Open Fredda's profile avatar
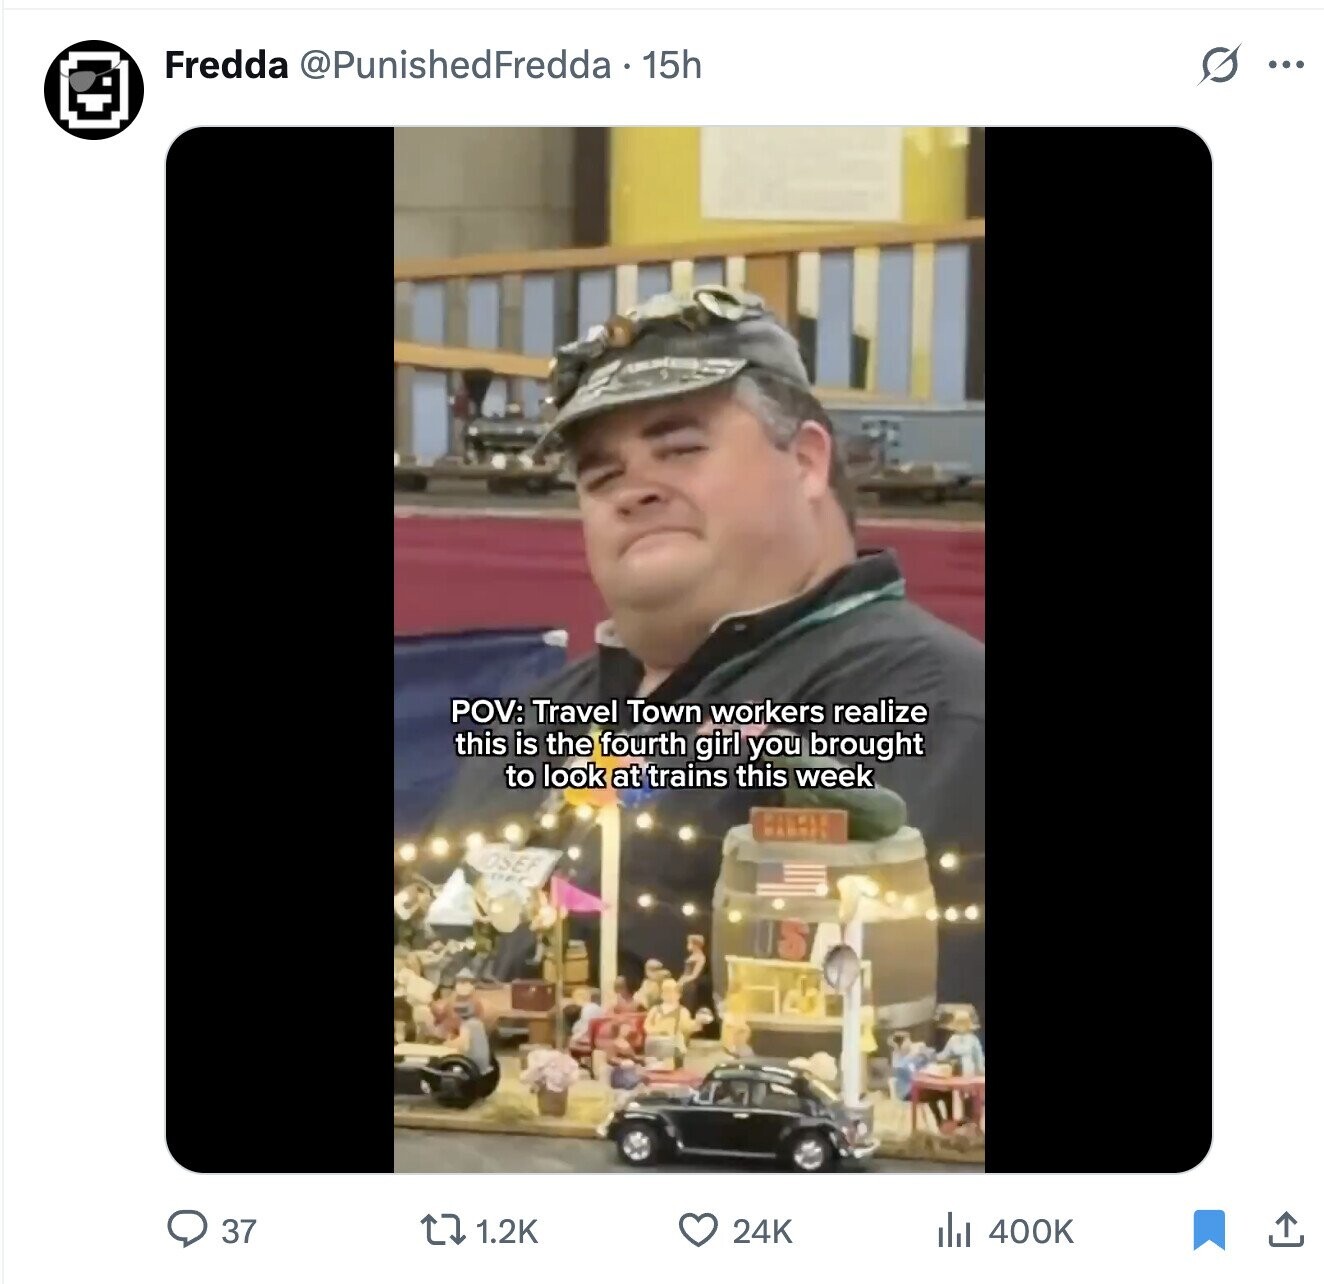This screenshot has height=1284, width=1324. (x=94, y=90)
